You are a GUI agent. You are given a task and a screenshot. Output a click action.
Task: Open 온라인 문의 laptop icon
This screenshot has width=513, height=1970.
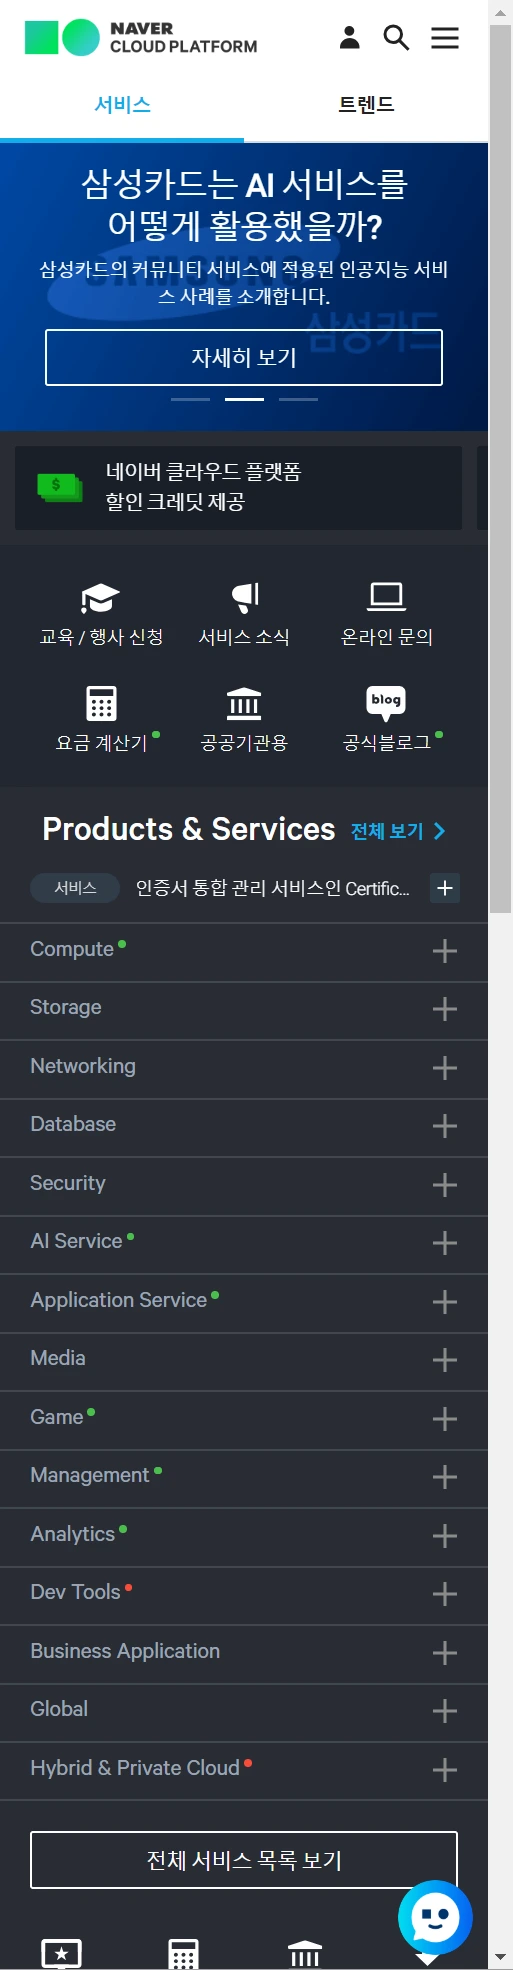[x=387, y=597]
